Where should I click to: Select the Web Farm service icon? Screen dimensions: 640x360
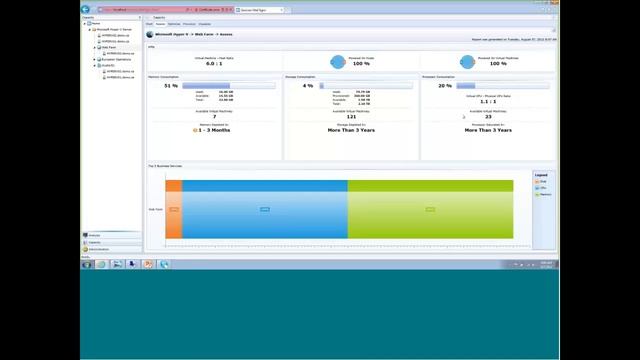coord(99,47)
